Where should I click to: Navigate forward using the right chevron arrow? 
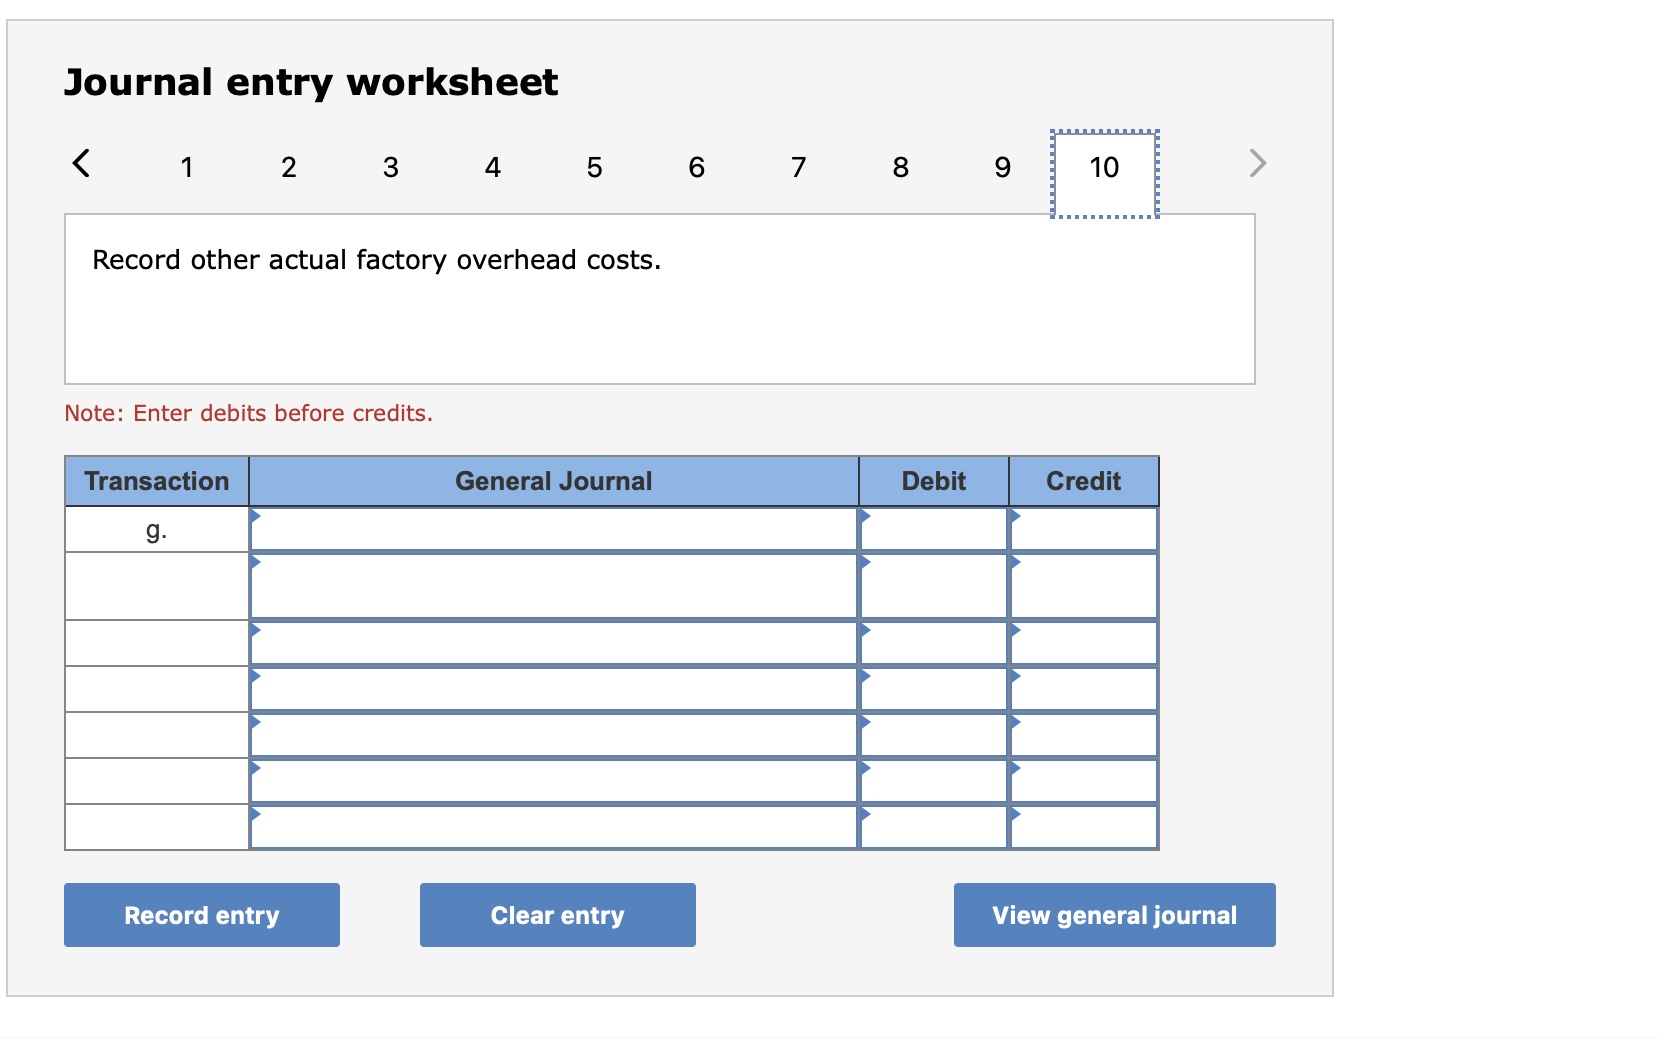pyautogui.click(x=1256, y=163)
